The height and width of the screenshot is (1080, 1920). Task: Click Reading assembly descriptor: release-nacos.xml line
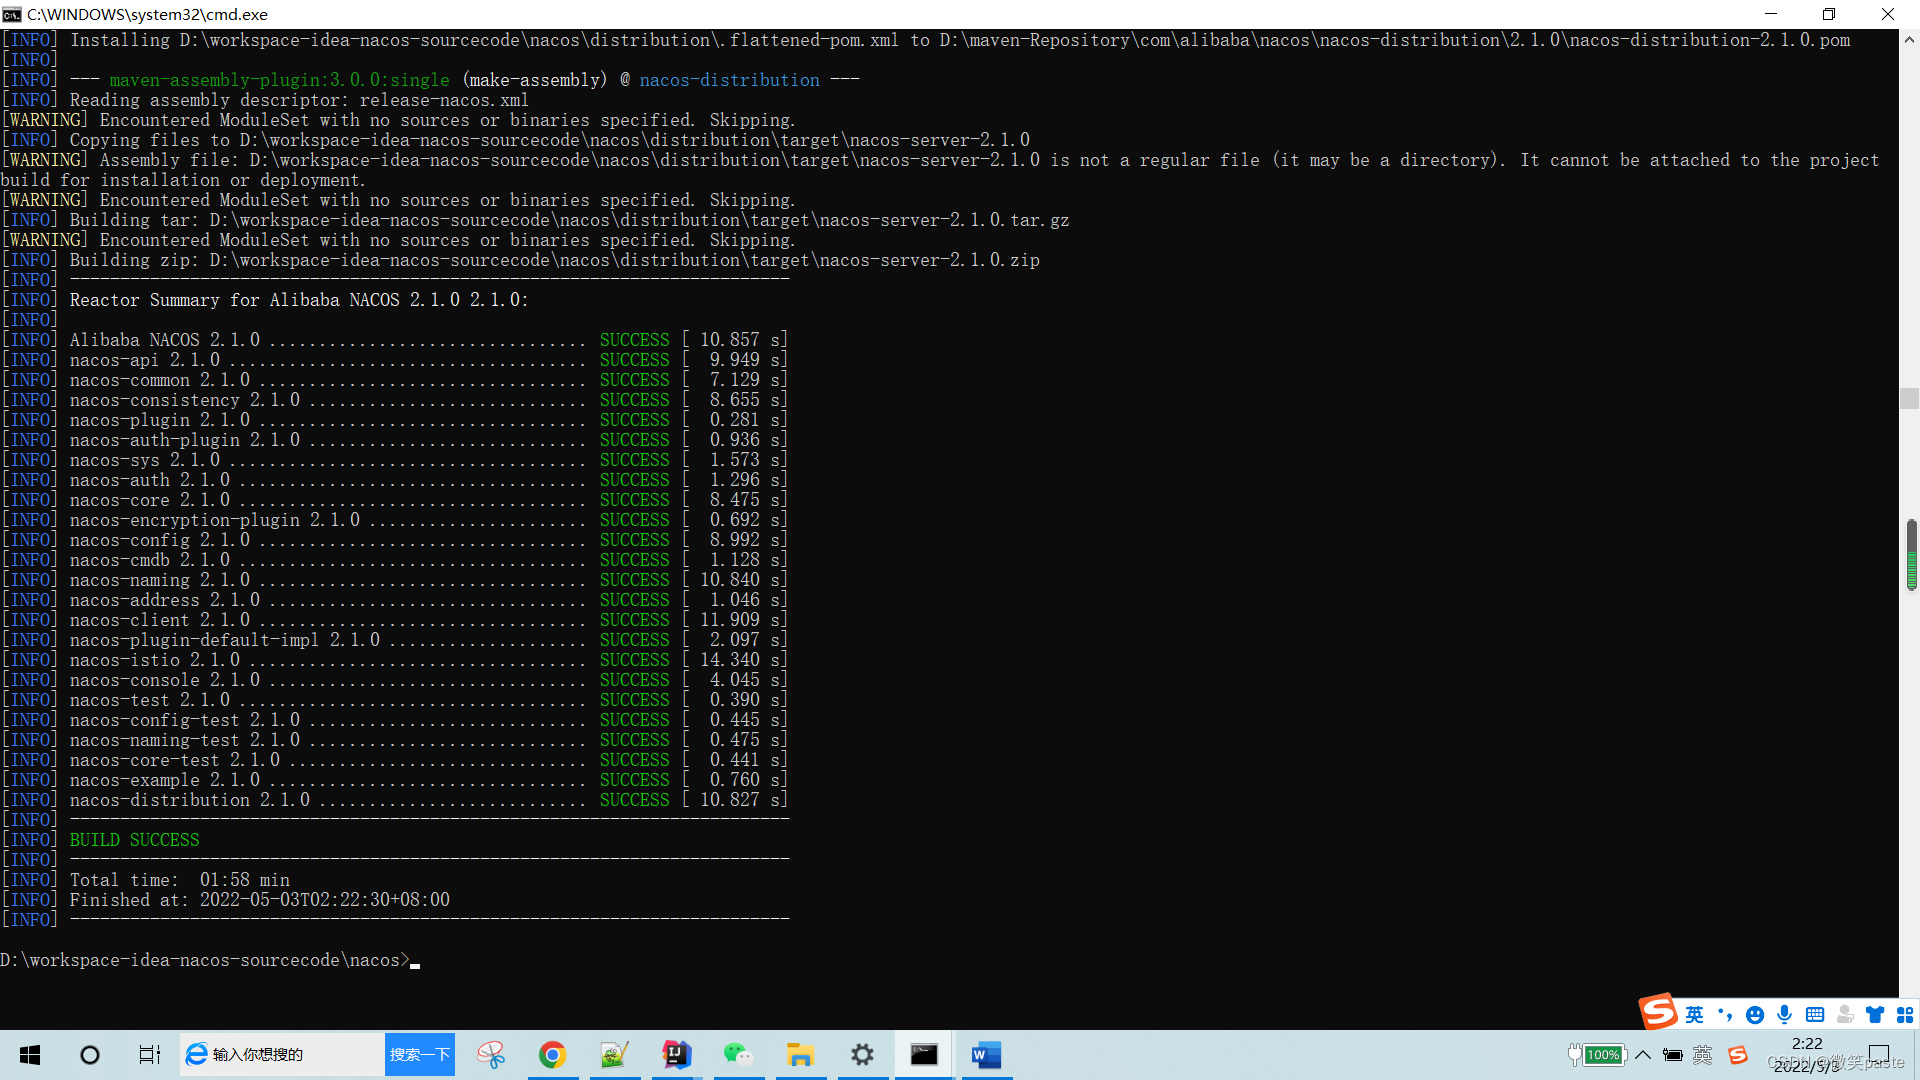coord(299,100)
